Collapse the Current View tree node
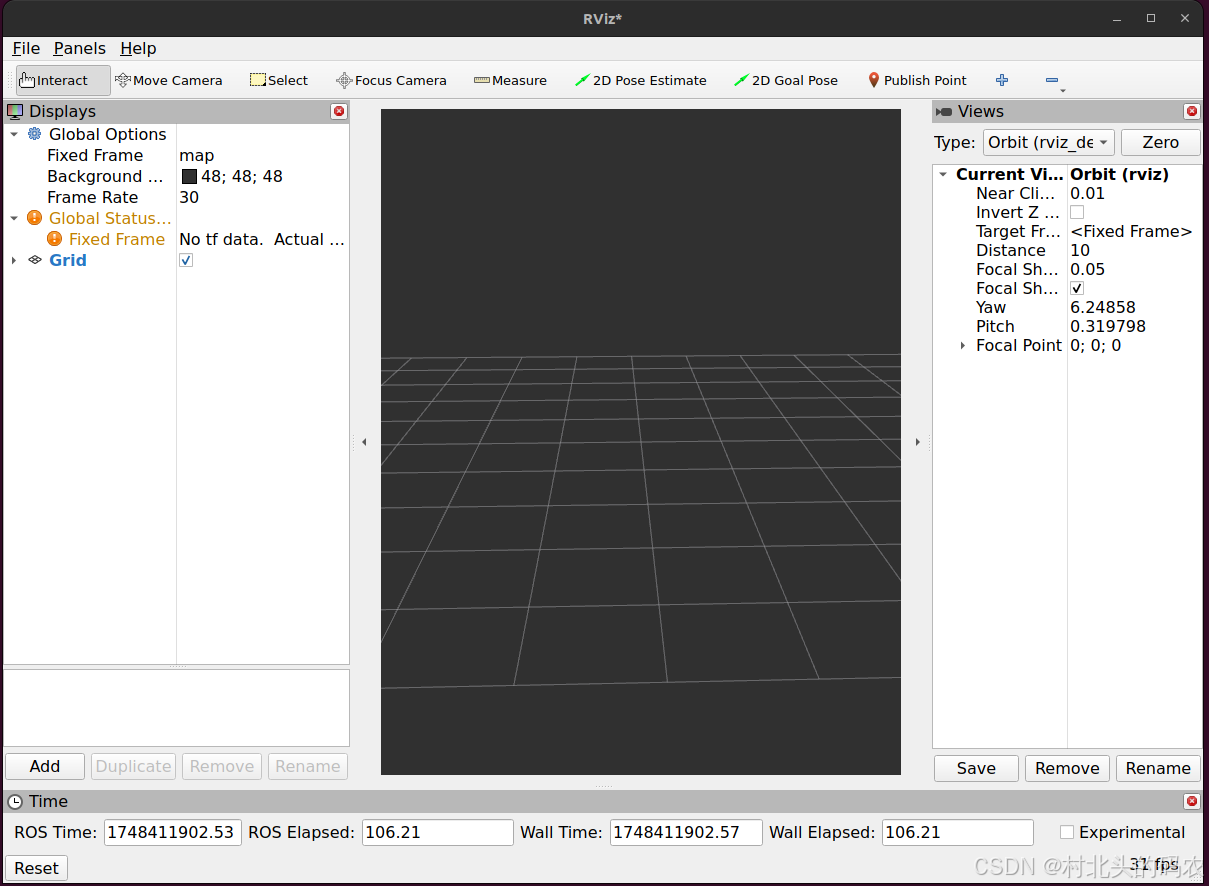 tap(943, 174)
